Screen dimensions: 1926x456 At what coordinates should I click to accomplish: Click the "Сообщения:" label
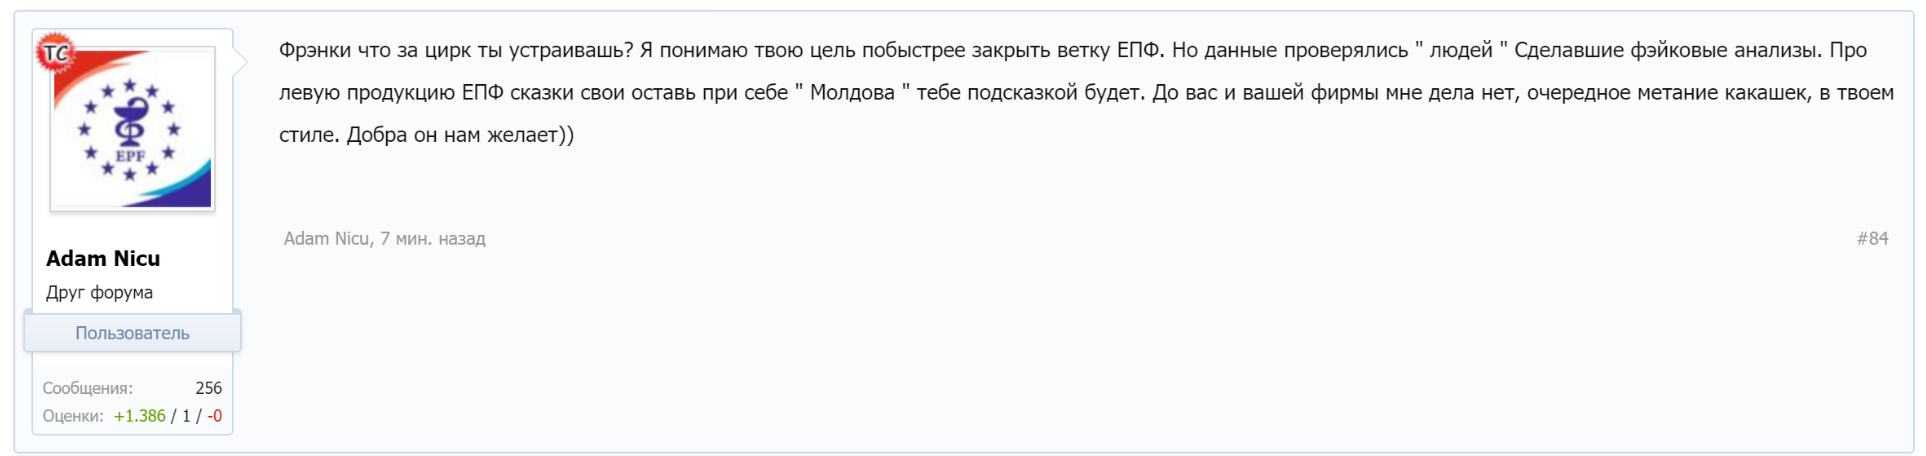(87, 388)
